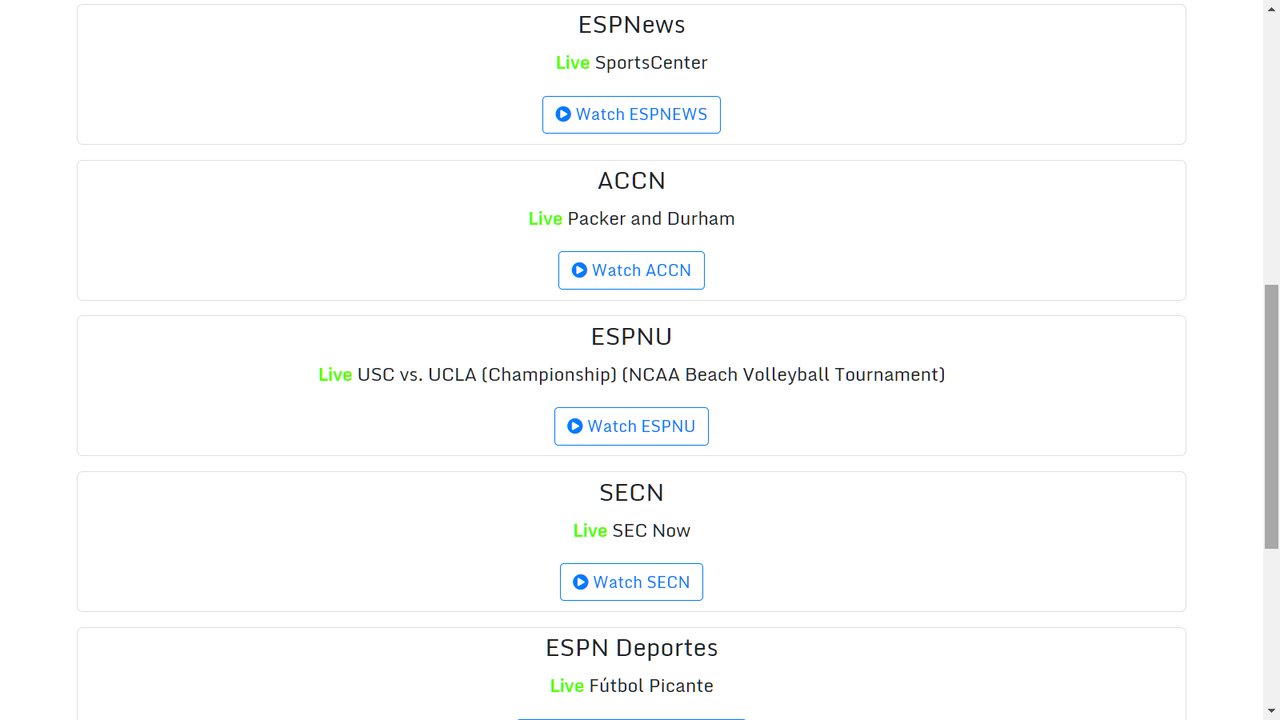The image size is (1280, 720).
Task: Select the SECN channel heading
Action: click(x=631, y=492)
